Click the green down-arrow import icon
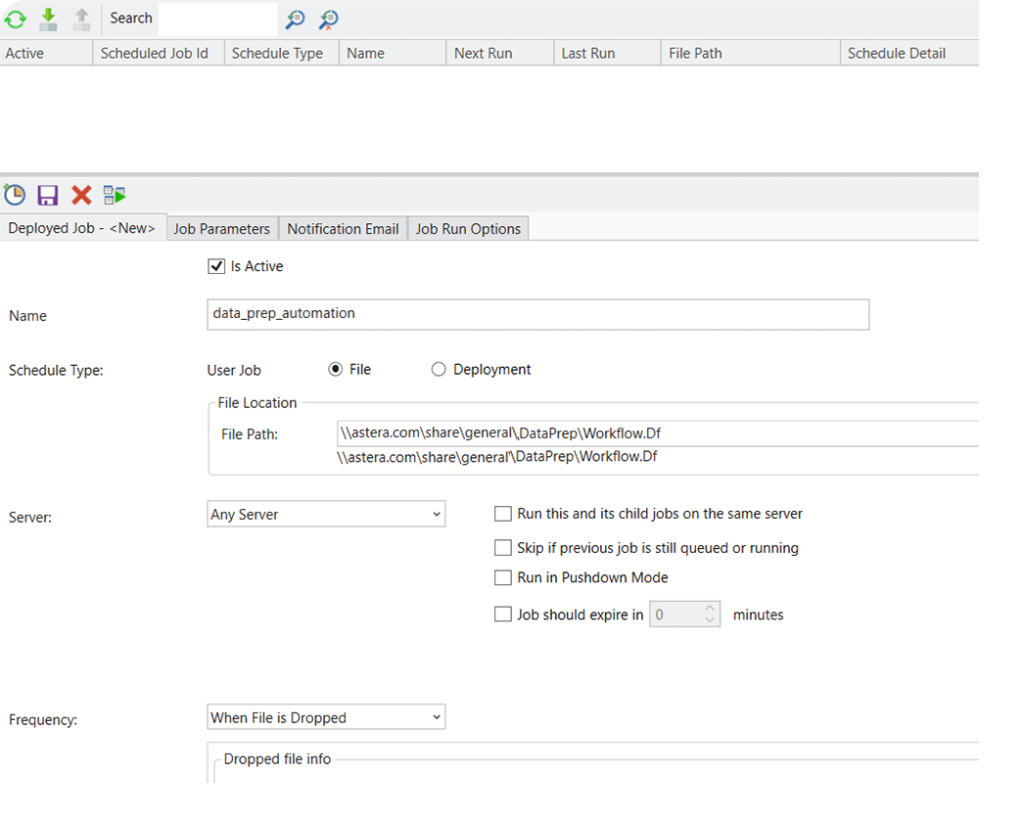This screenshot has width=1024, height=821. click(x=48, y=19)
